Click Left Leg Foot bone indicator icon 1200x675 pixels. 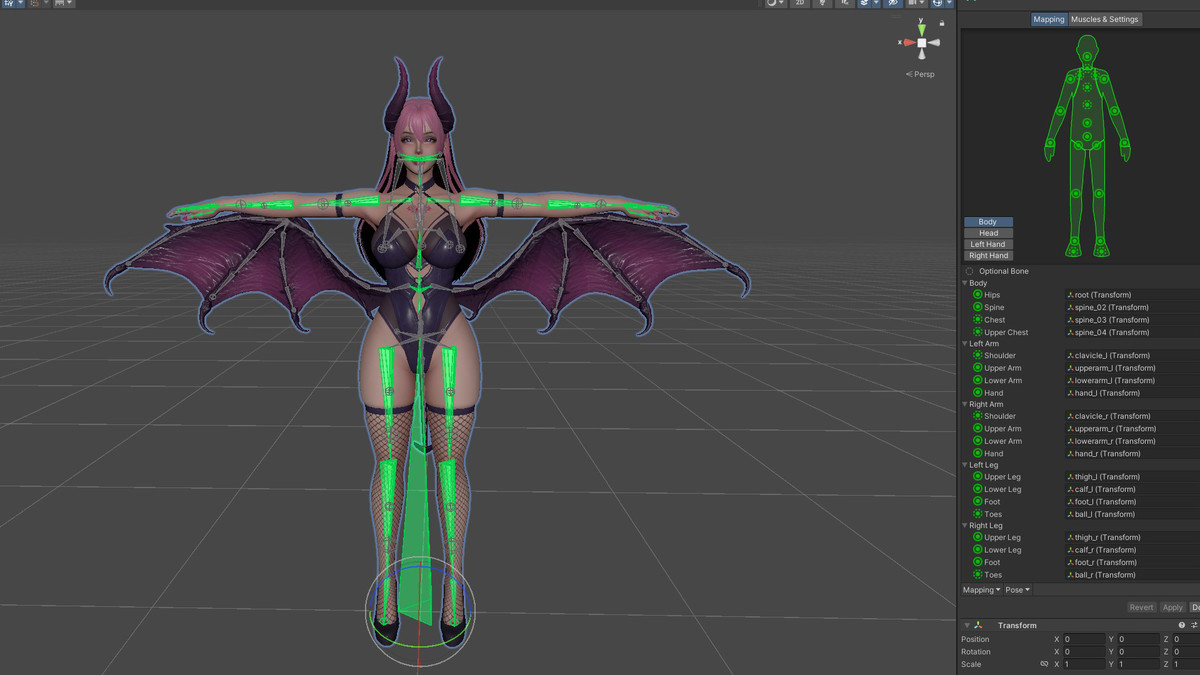[x=977, y=502]
